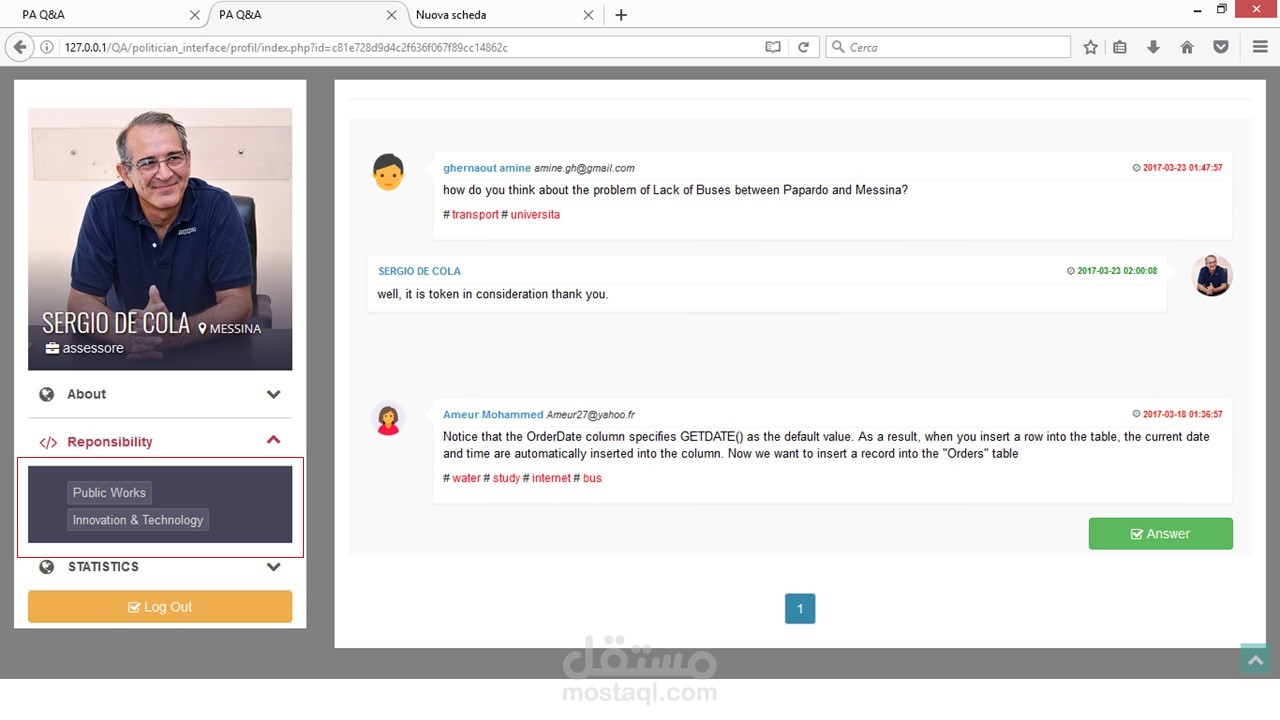Click the email amine.gh@gmail.com
The height and width of the screenshot is (720, 1280).
click(x=584, y=168)
